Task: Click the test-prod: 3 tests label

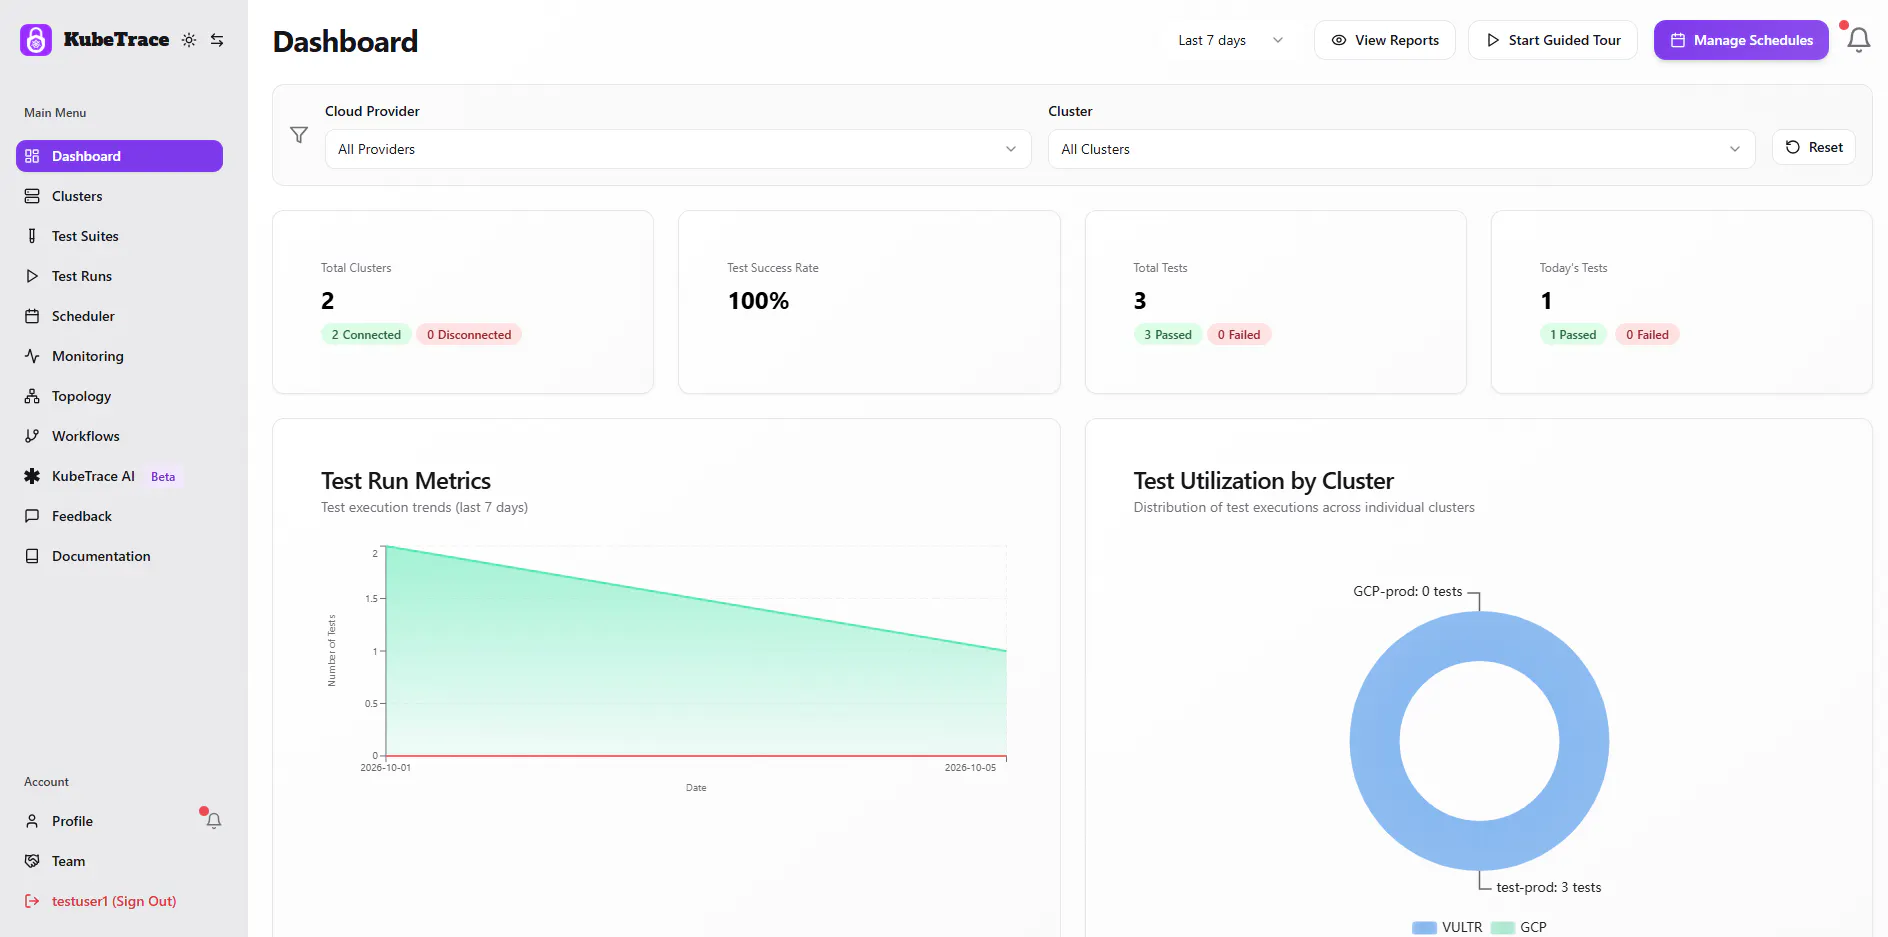Action: [x=1549, y=887]
